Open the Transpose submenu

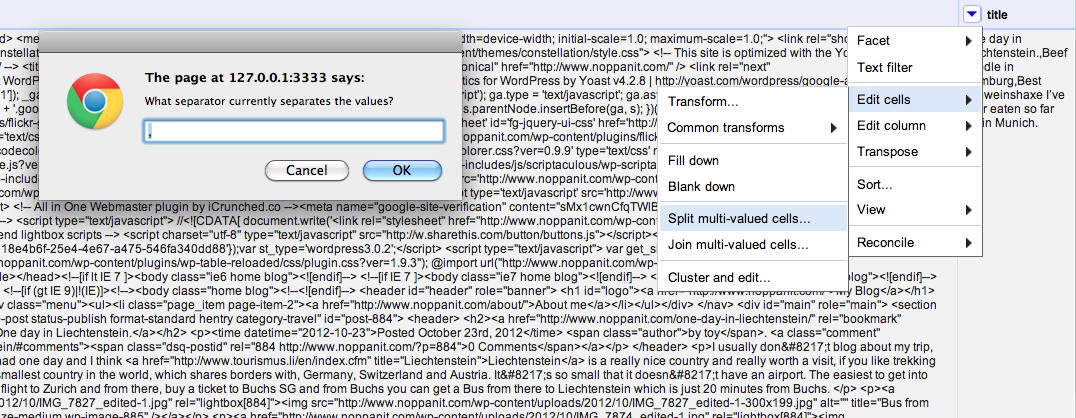pos(913,152)
